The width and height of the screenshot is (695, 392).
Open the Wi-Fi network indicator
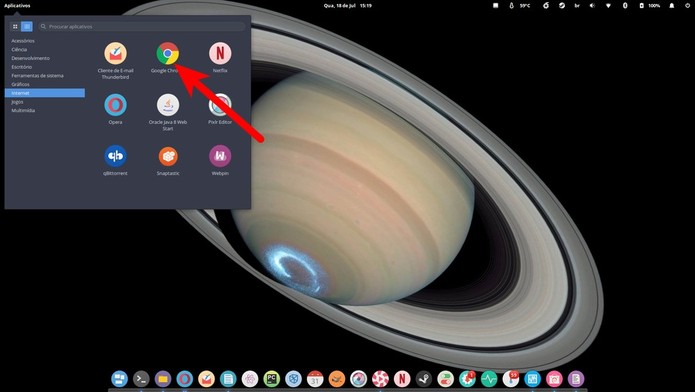coord(608,6)
